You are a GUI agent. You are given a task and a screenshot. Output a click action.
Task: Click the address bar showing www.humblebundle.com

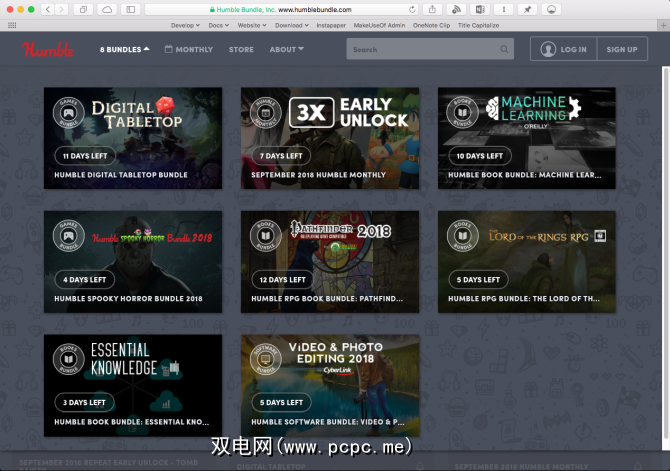281,9
